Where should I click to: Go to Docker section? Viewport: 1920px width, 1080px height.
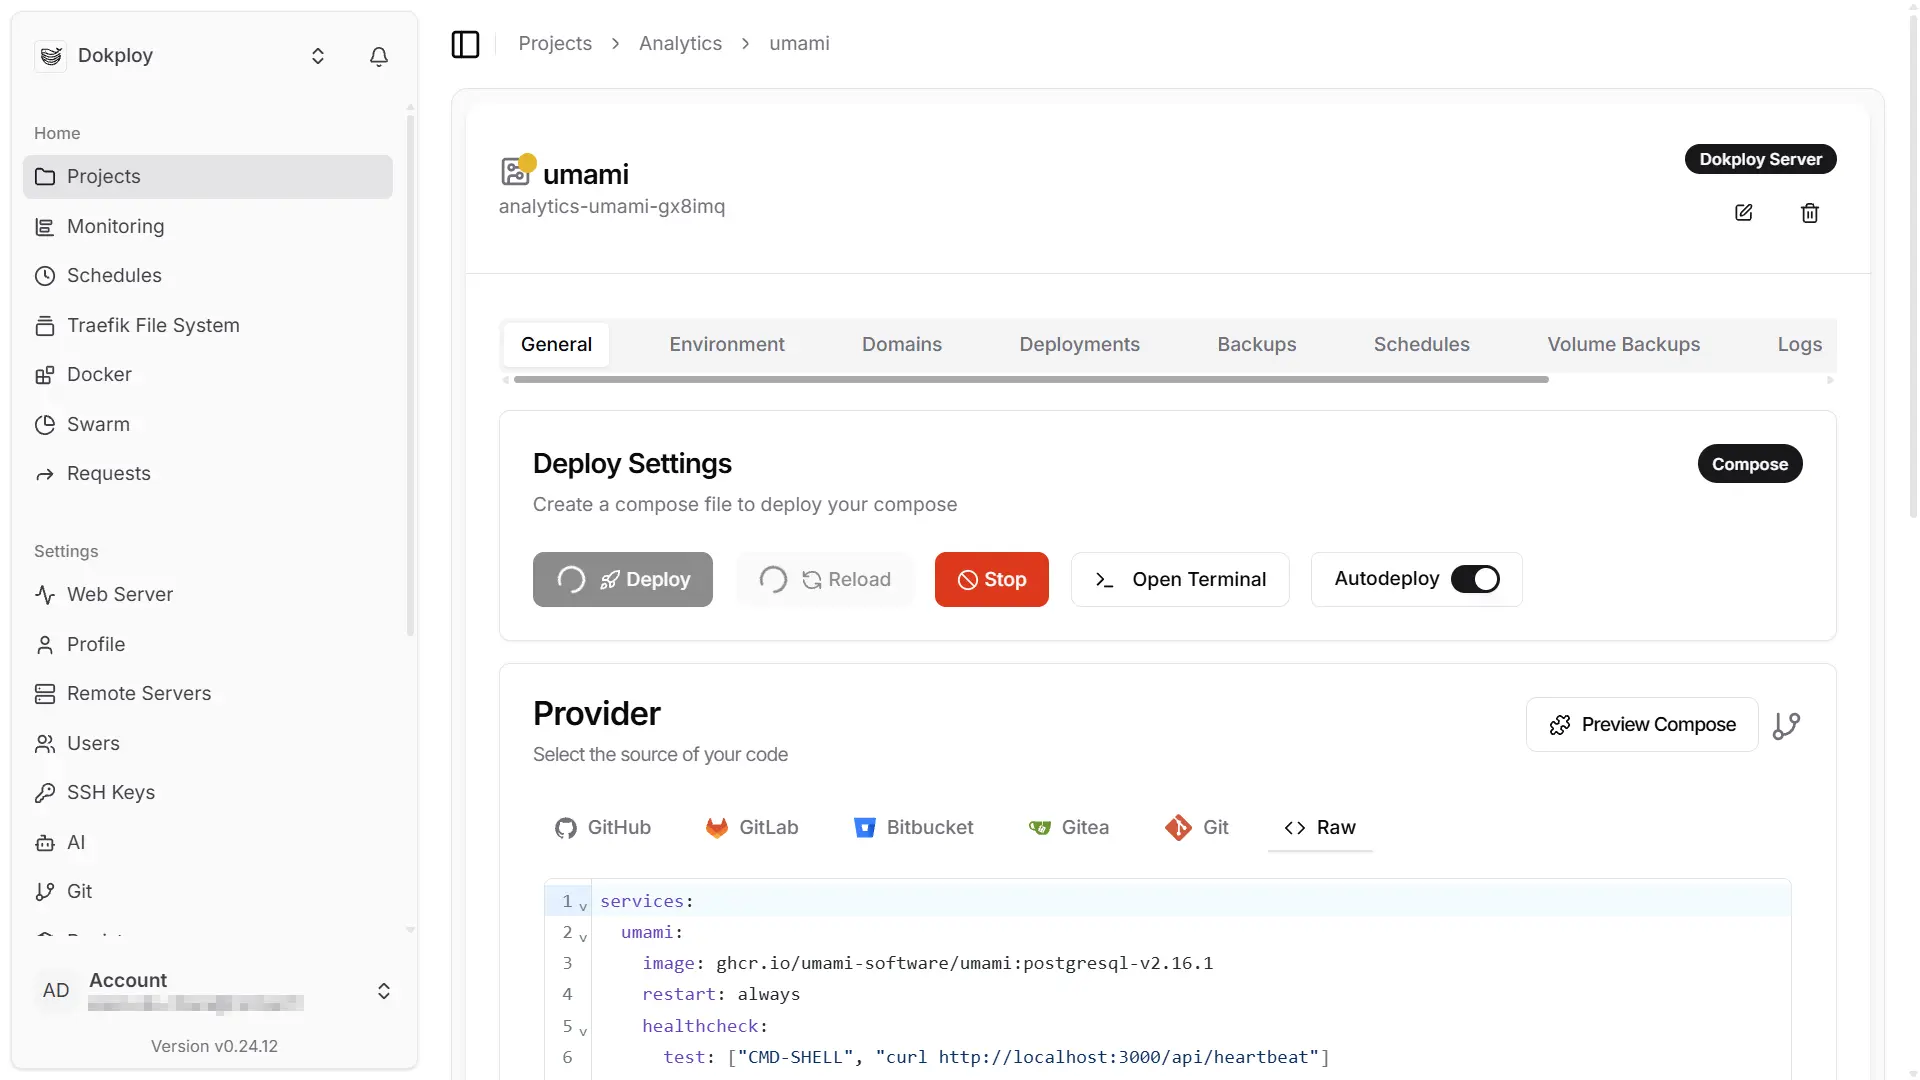(207, 374)
